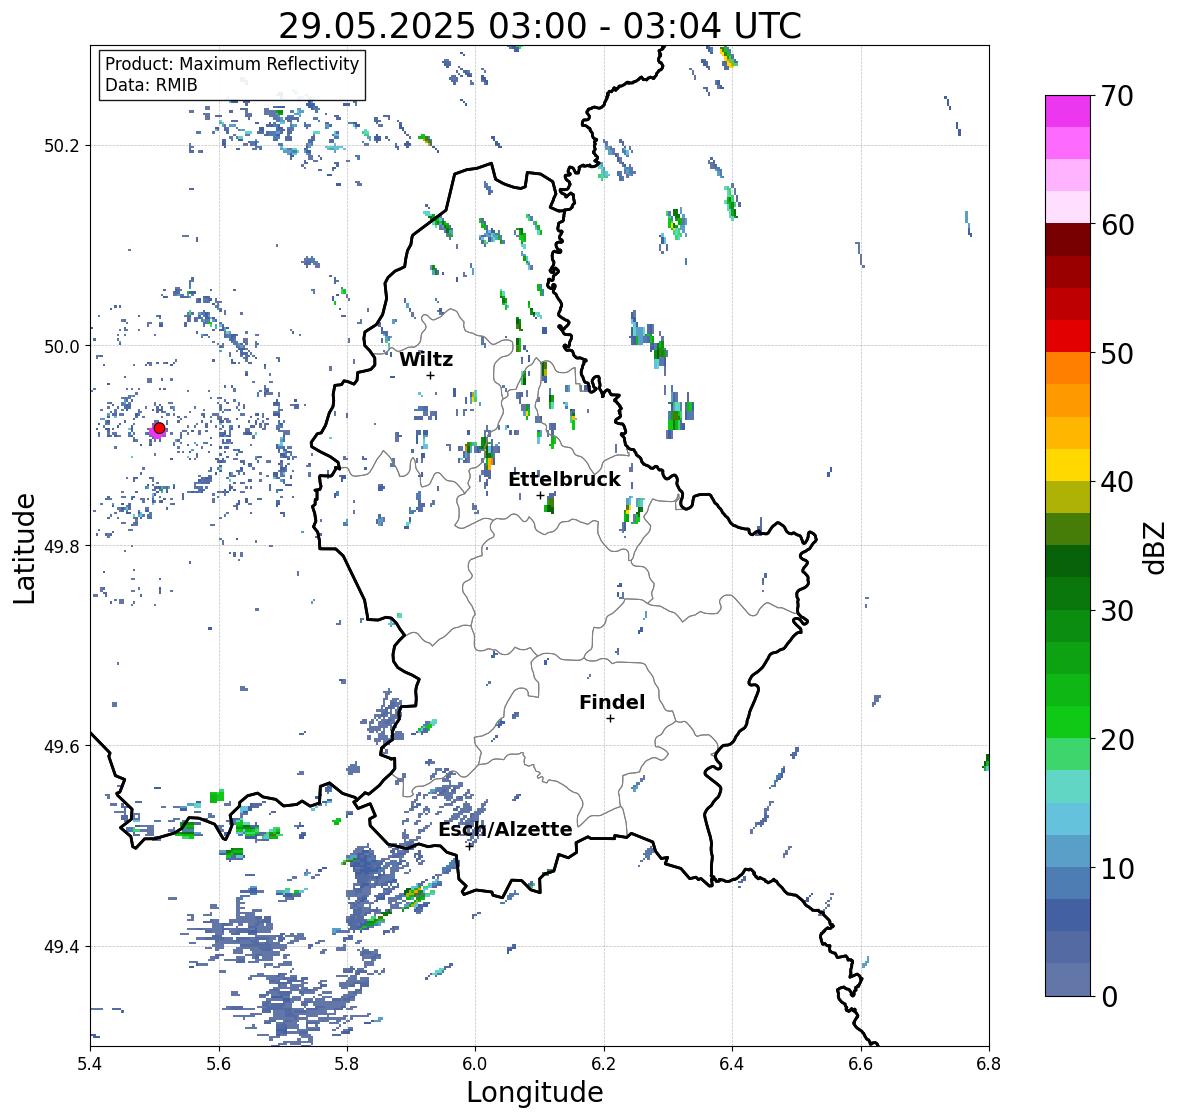The image size is (1179, 1117).
Task: Click the plus marker below Findel label
Action: coord(611,719)
